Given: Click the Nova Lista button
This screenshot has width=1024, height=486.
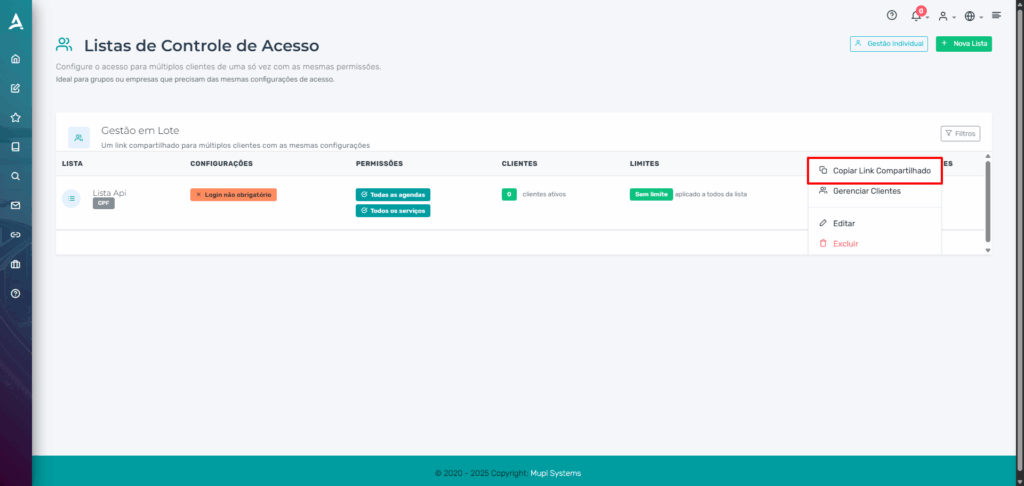Looking at the screenshot, I should point(963,44).
